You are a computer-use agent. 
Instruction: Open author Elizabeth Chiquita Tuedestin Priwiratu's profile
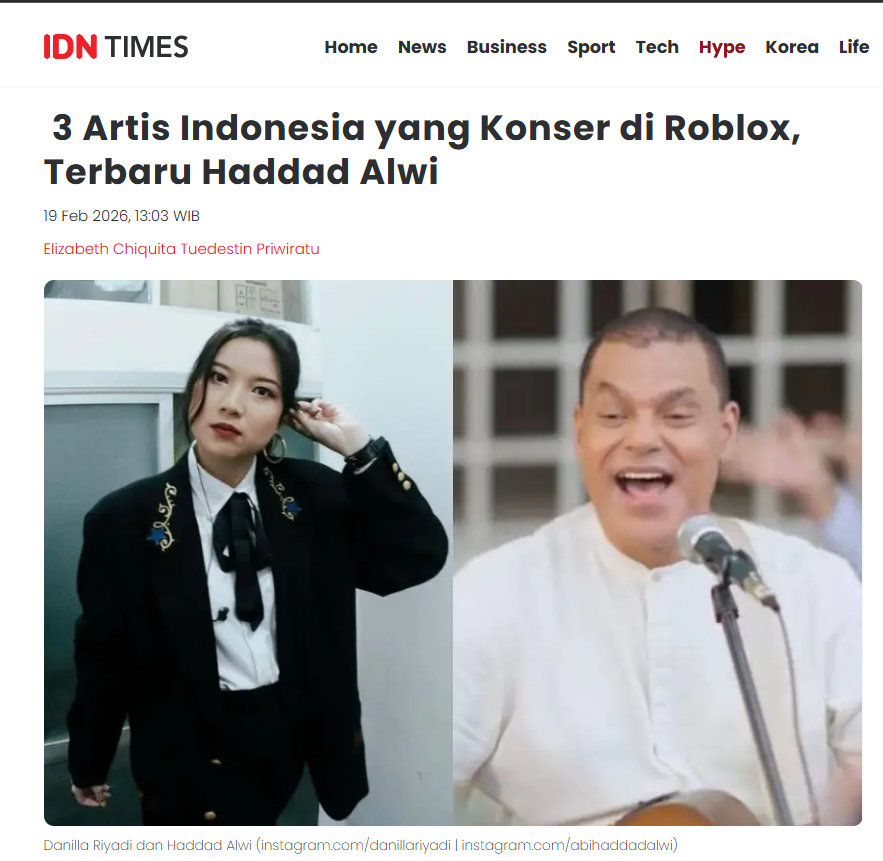coord(181,249)
